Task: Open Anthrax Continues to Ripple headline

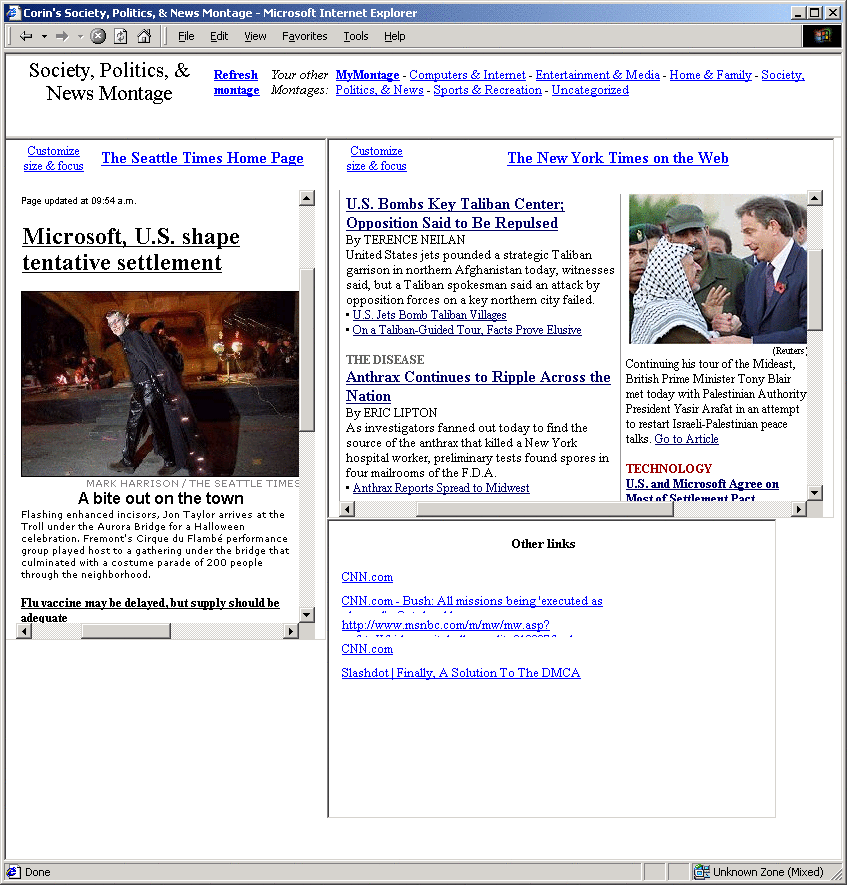Action: point(478,386)
